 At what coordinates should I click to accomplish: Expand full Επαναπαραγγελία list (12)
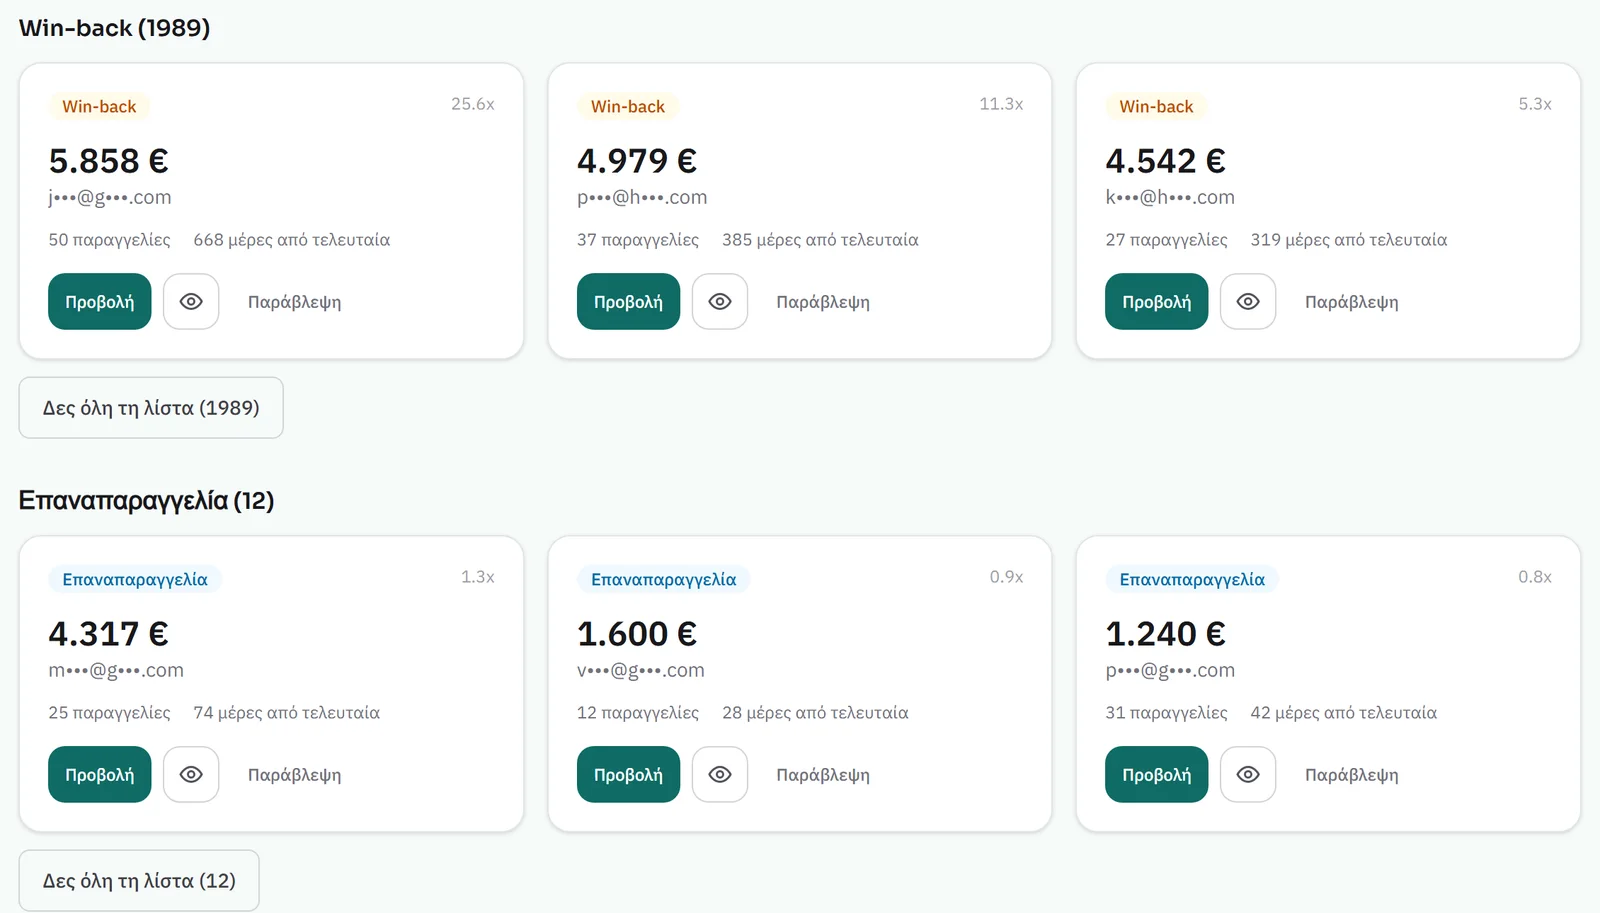[139, 881]
